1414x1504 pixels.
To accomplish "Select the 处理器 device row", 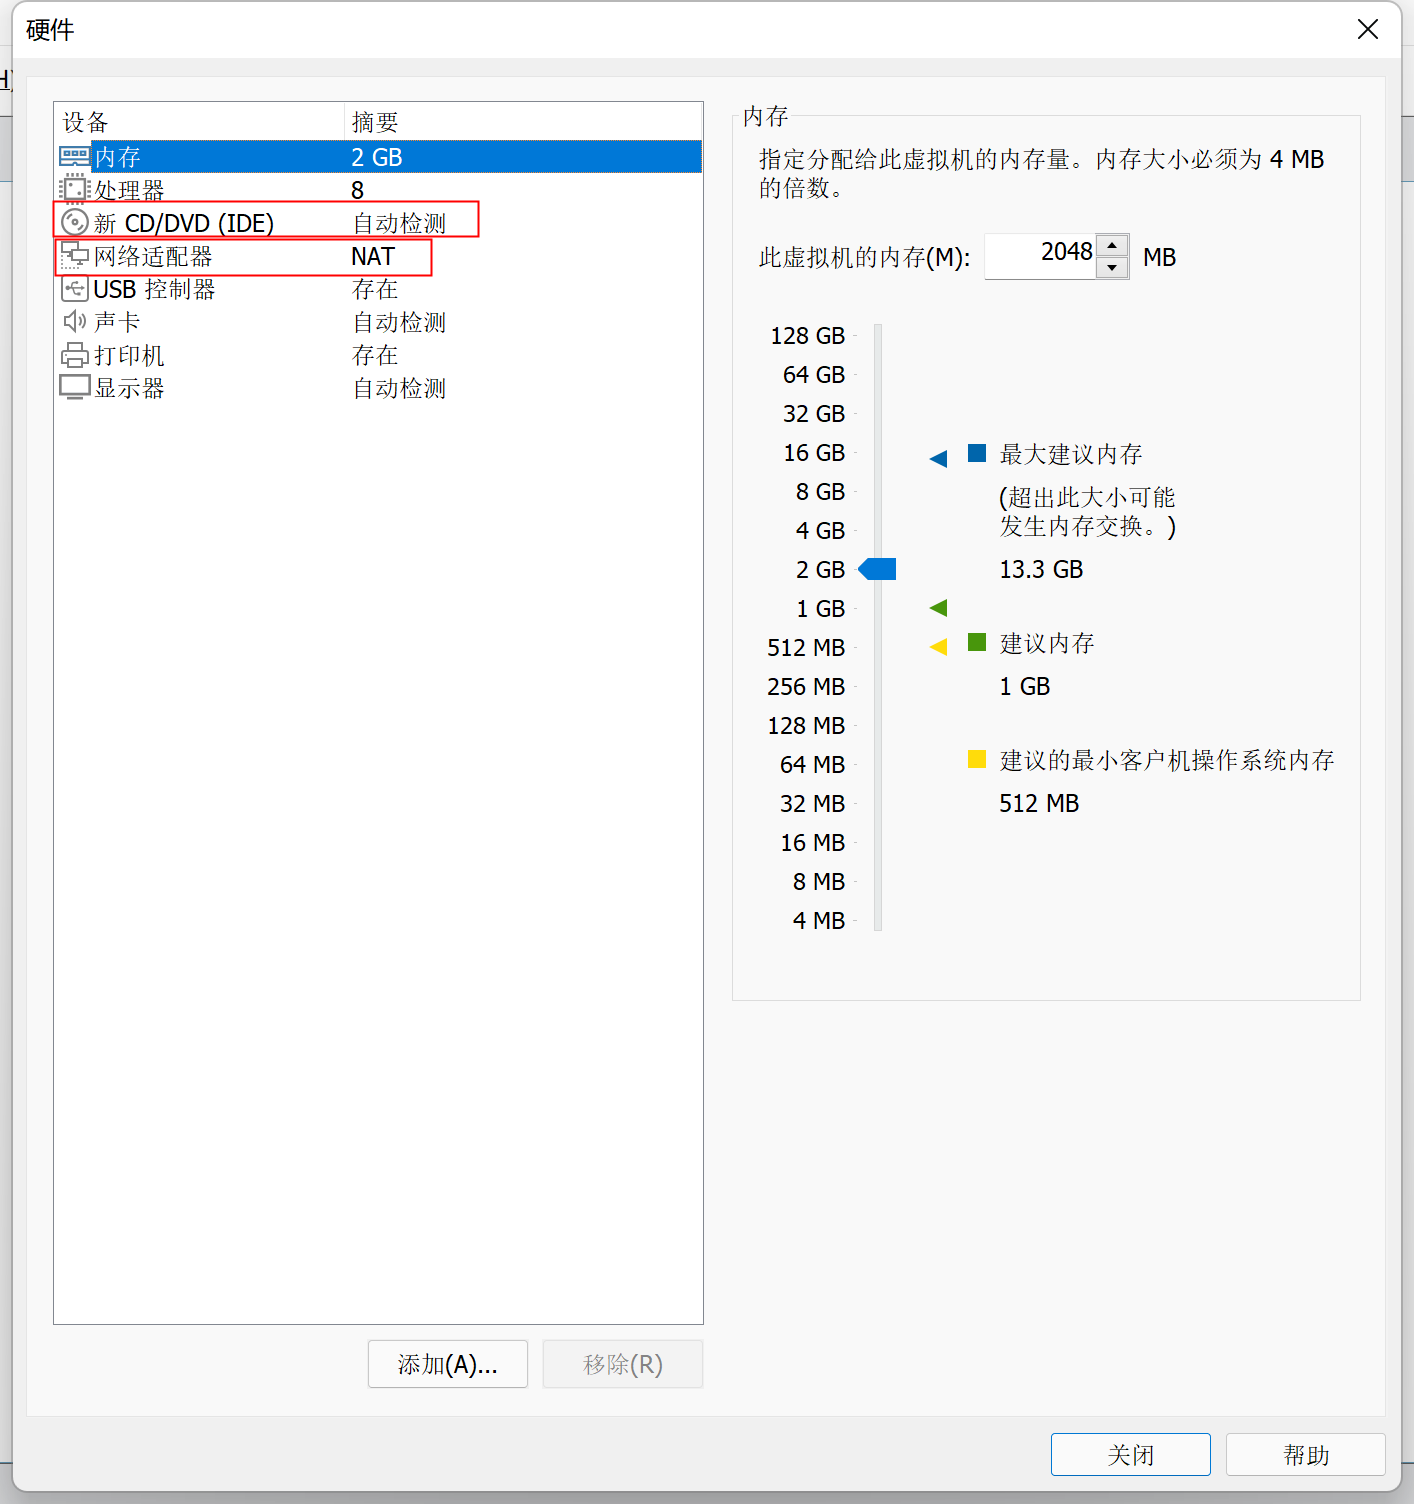I will tap(378, 190).
